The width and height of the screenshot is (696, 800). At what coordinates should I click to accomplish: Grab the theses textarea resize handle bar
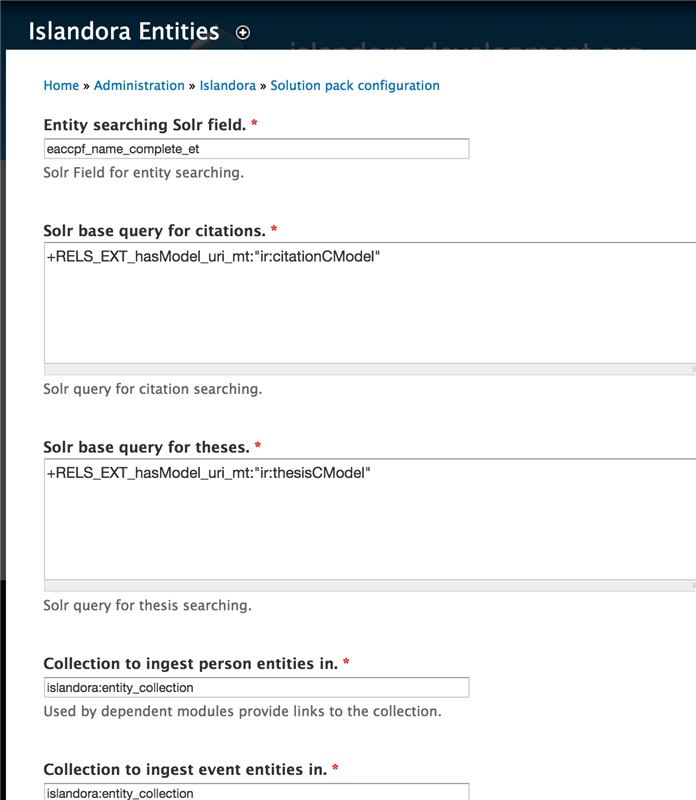pos(370,584)
